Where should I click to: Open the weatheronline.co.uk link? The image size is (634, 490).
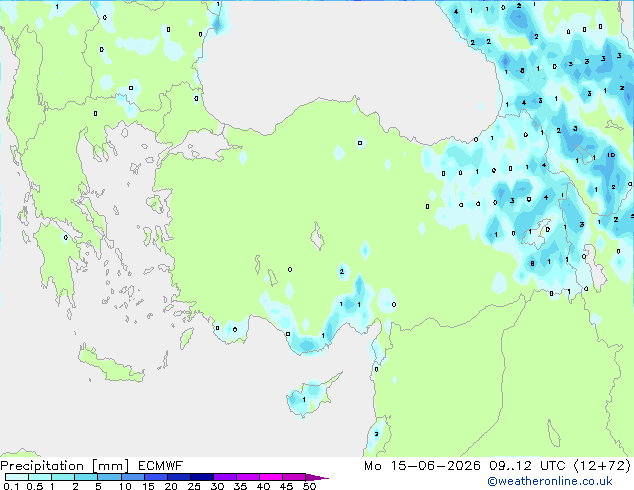[x=550, y=481]
